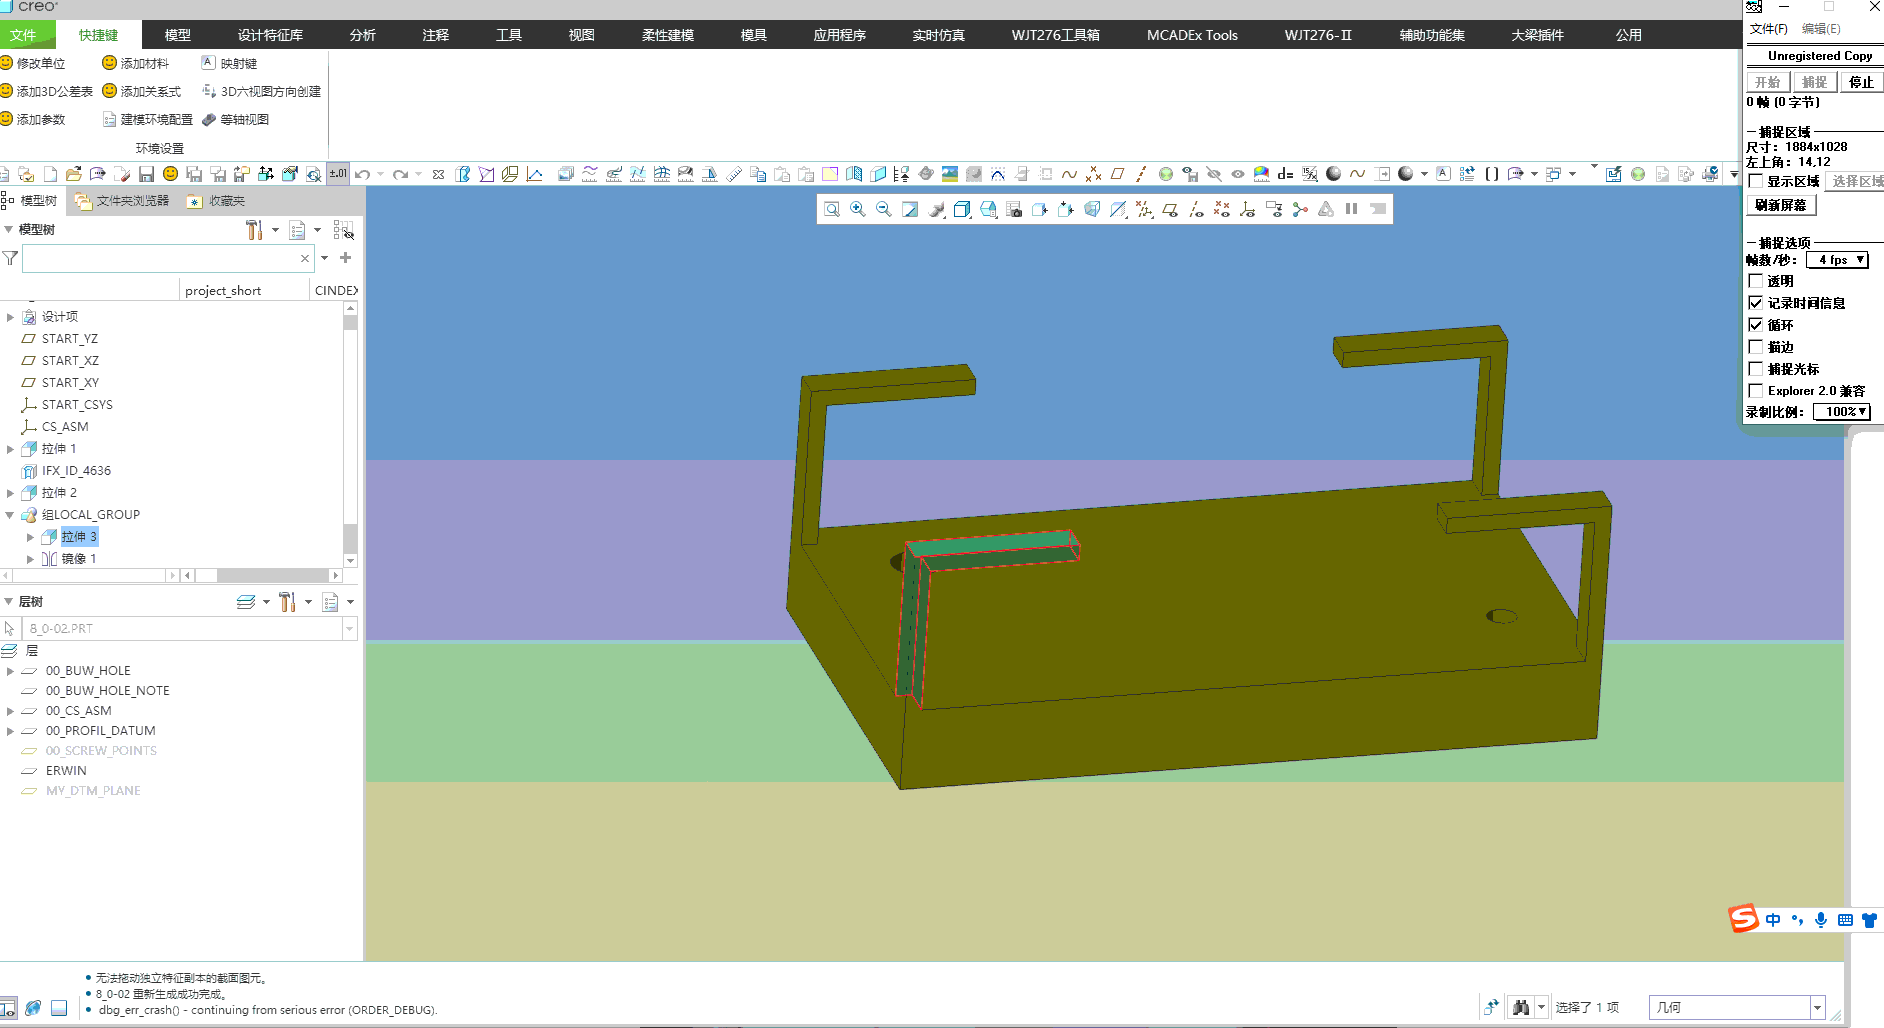The height and width of the screenshot is (1028, 1884).
Task: Switch to the 收藏夹 tab
Action: click(216, 201)
